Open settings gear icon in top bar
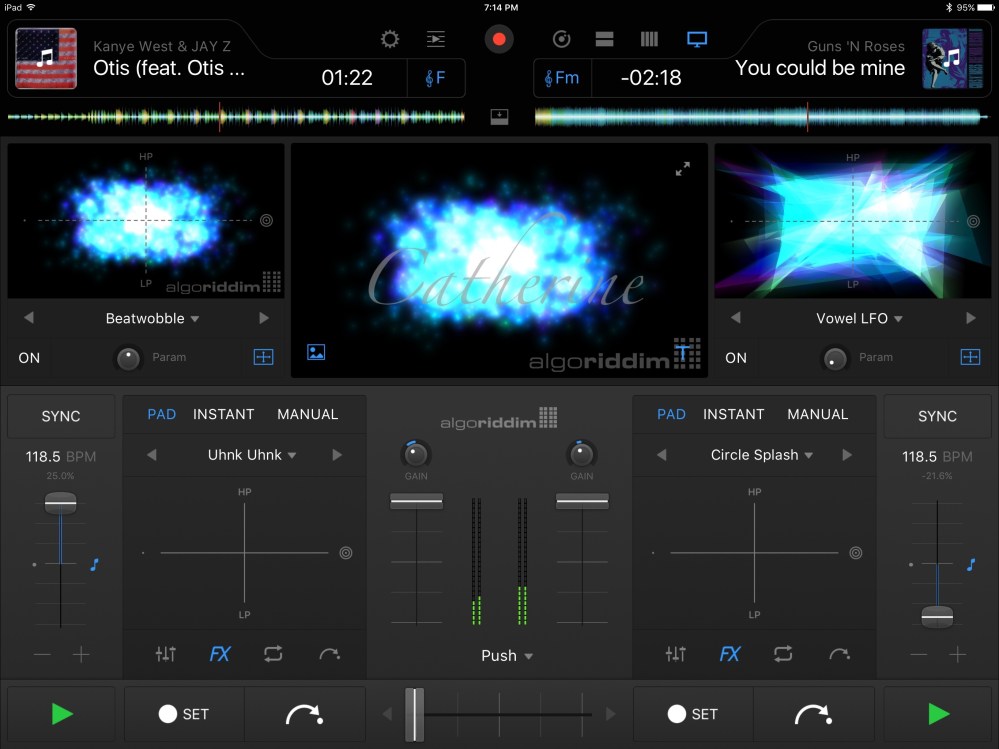 (x=390, y=39)
